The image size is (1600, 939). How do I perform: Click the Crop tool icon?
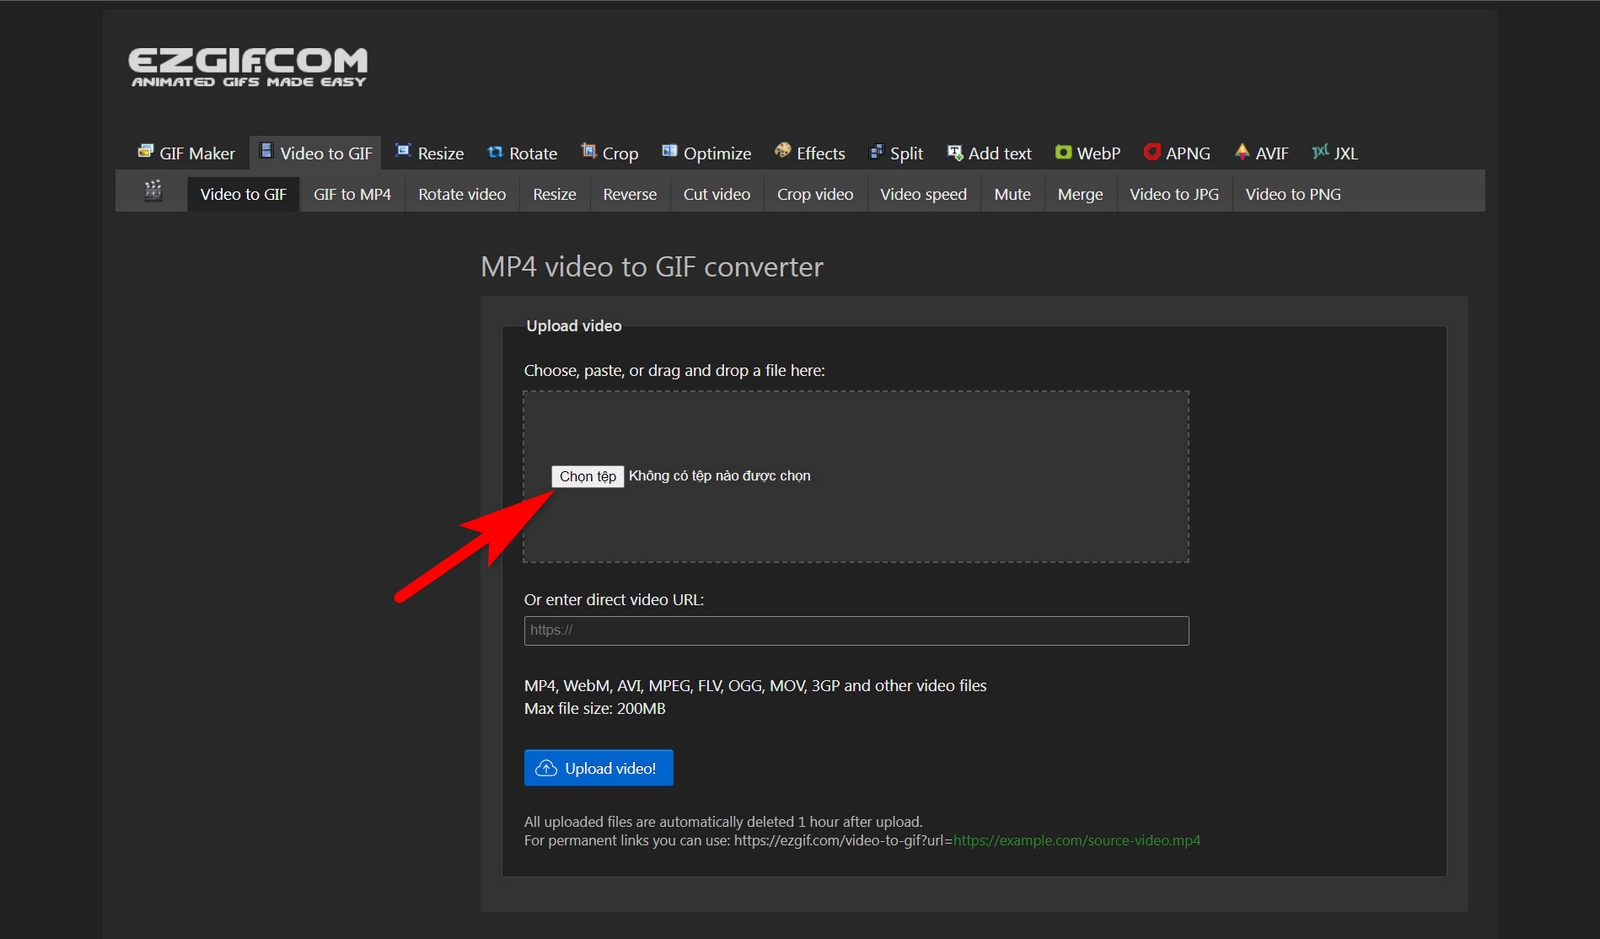pyautogui.click(x=589, y=152)
